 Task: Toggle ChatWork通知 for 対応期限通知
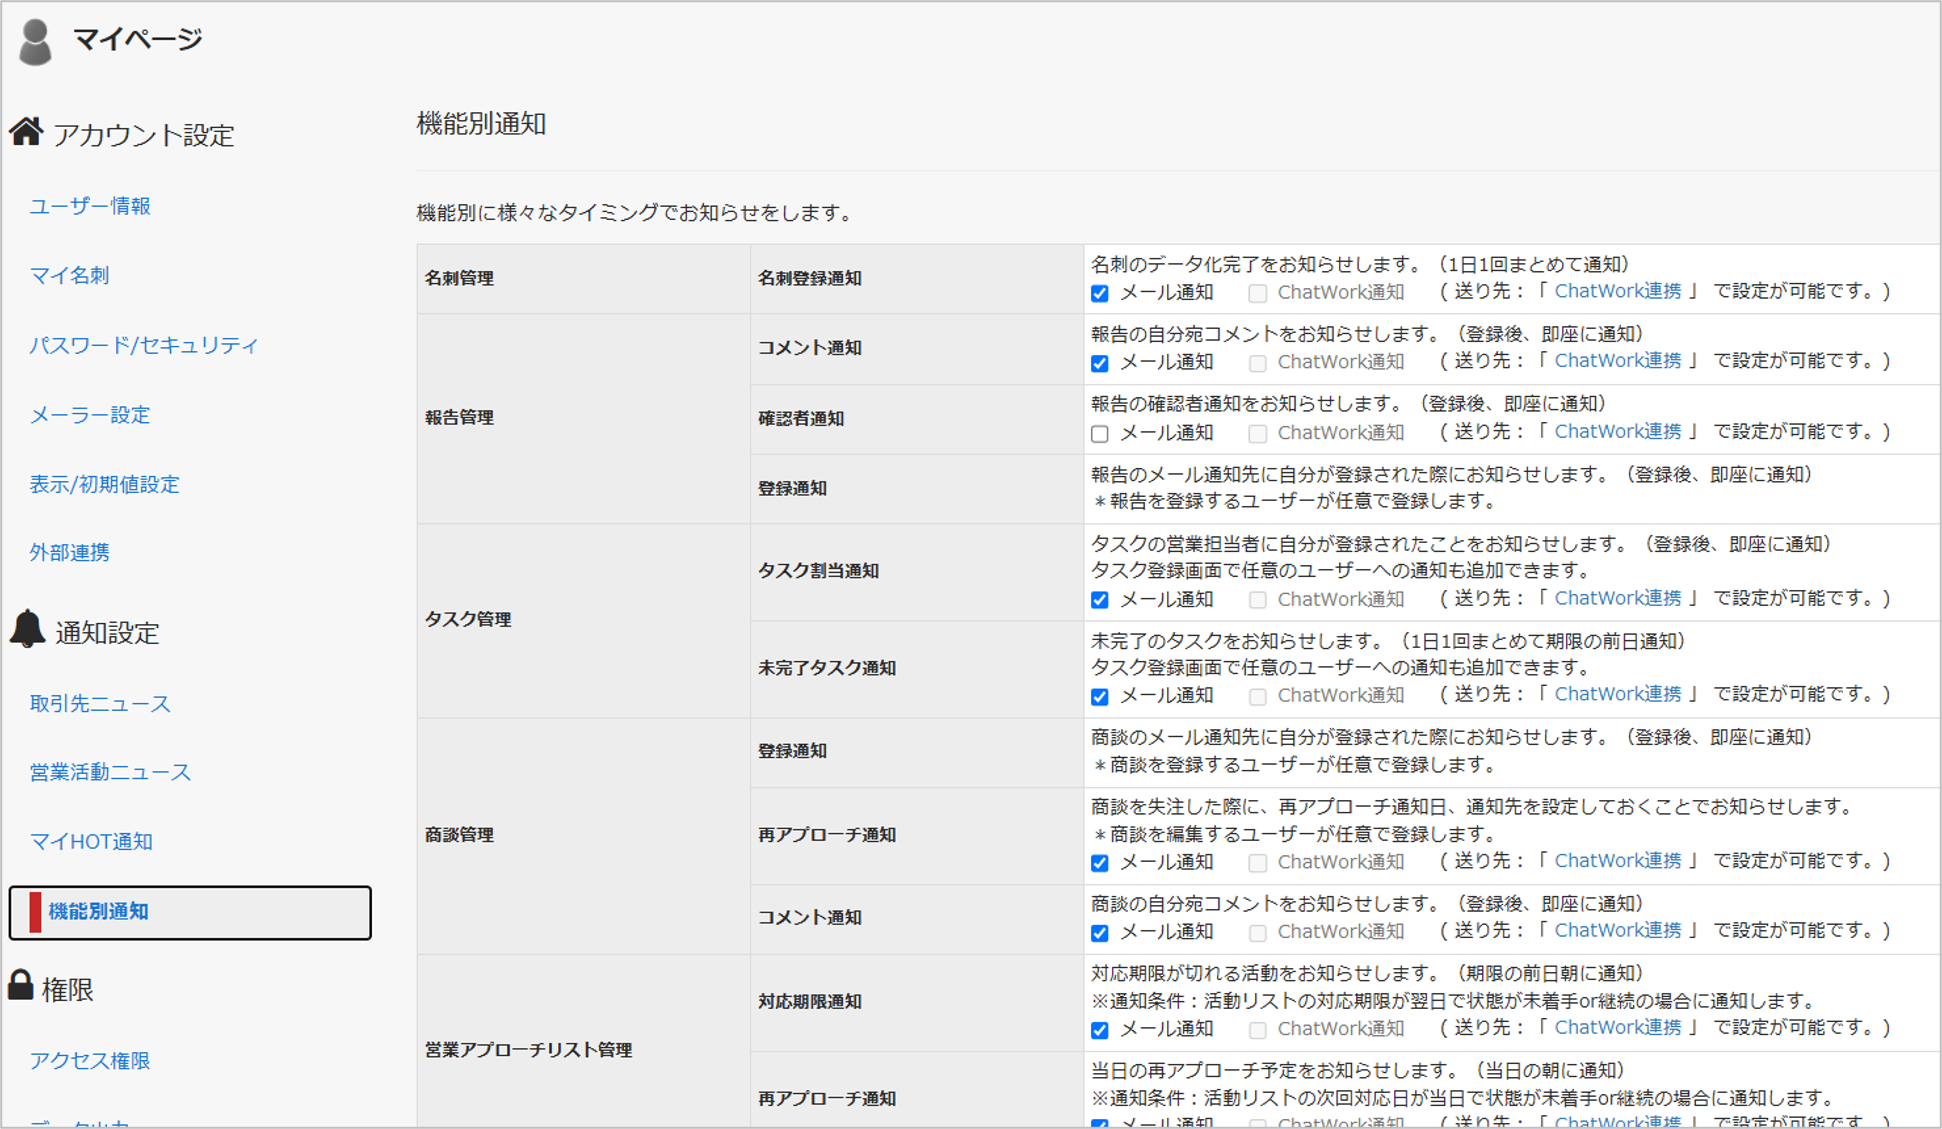click(x=1258, y=1030)
